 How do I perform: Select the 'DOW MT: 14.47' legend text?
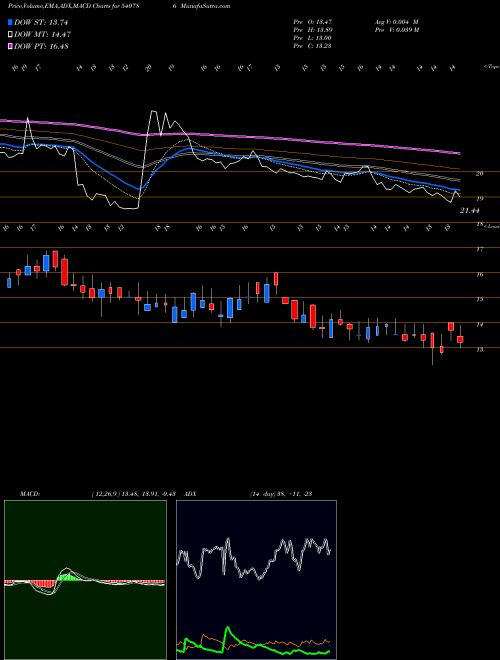point(42,35)
